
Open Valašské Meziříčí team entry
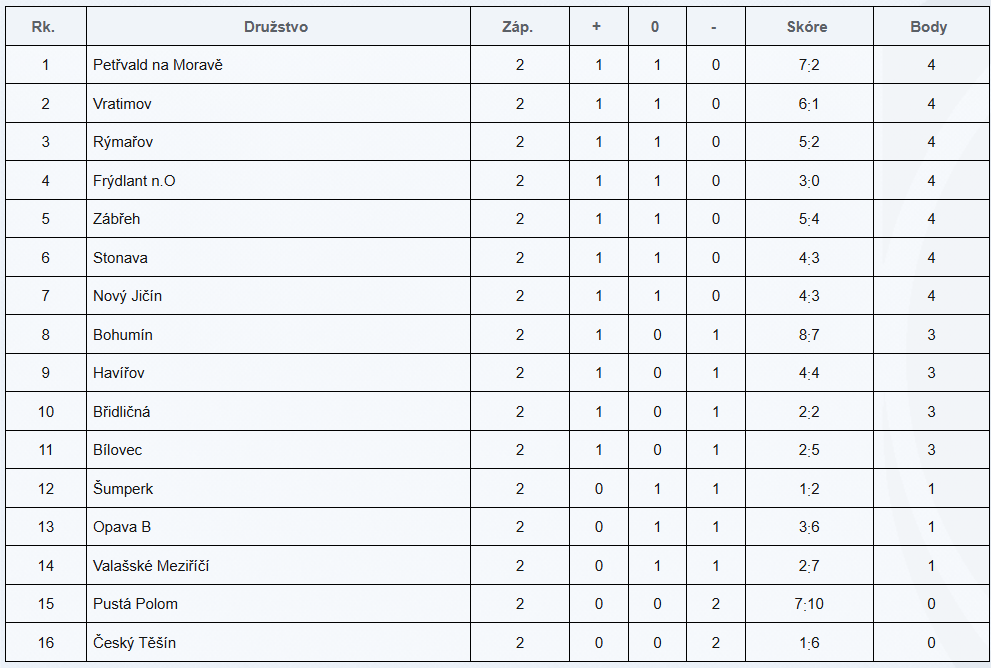151,566
